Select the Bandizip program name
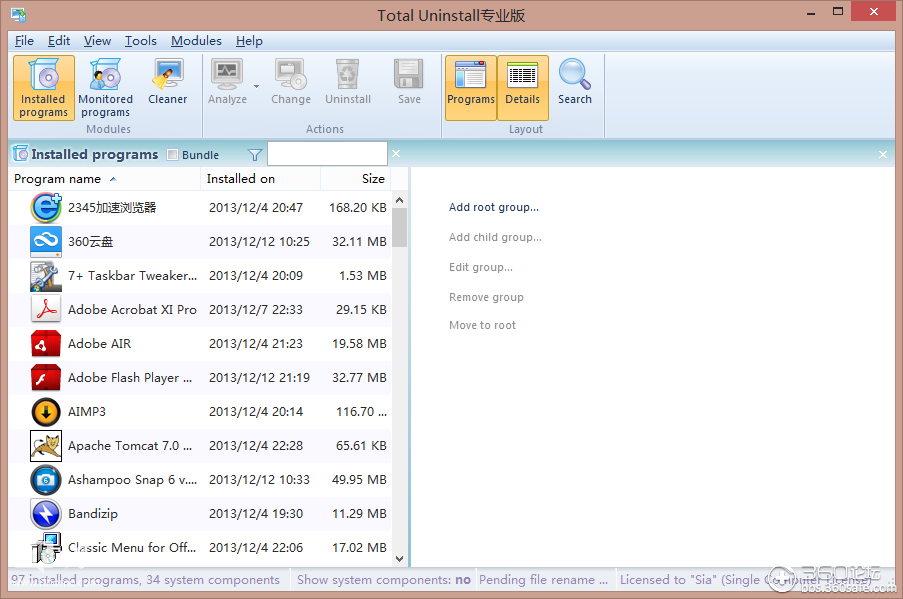The width and height of the screenshot is (903, 599). click(x=93, y=514)
